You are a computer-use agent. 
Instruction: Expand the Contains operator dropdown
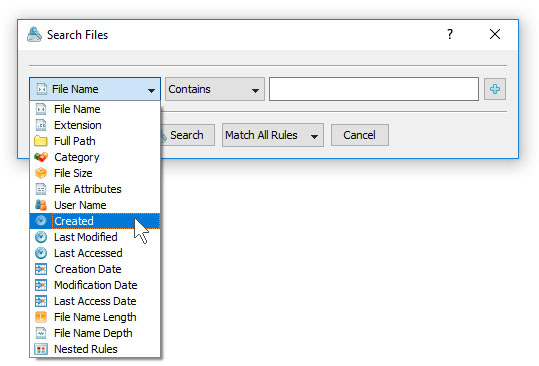click(215, 89)
